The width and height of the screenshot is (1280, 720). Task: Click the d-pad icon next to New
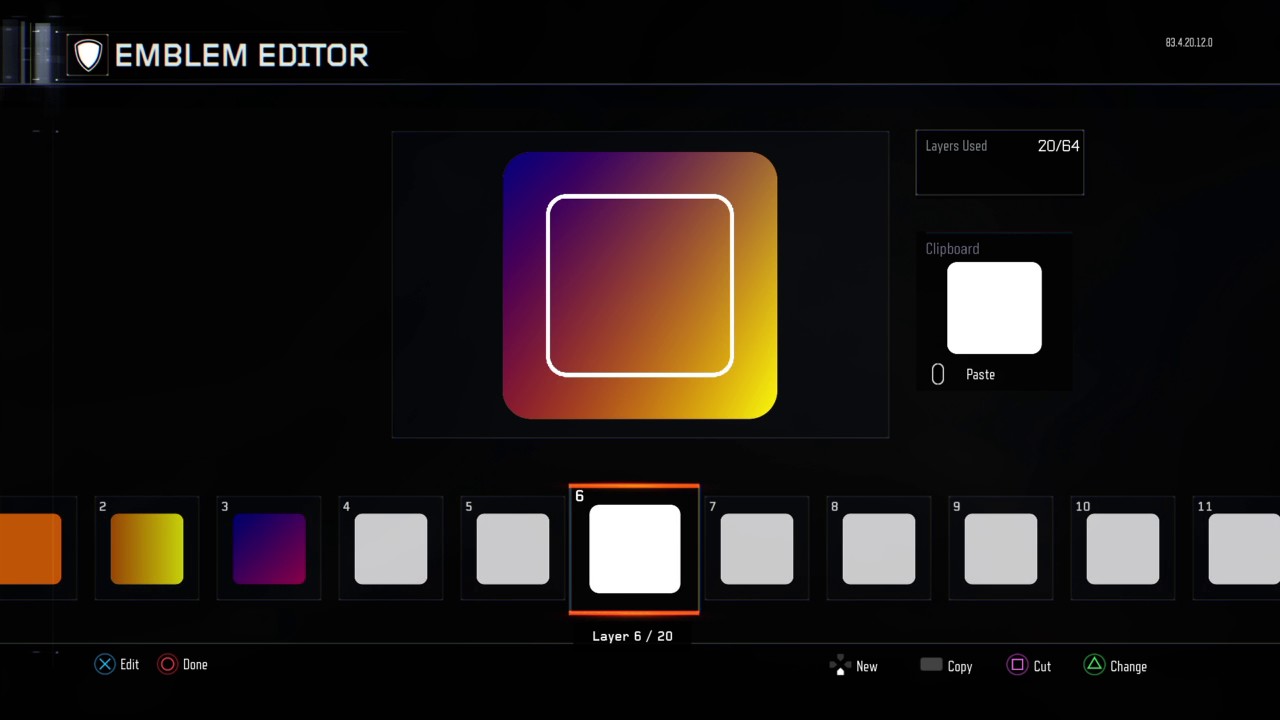[x=840, y=666]
